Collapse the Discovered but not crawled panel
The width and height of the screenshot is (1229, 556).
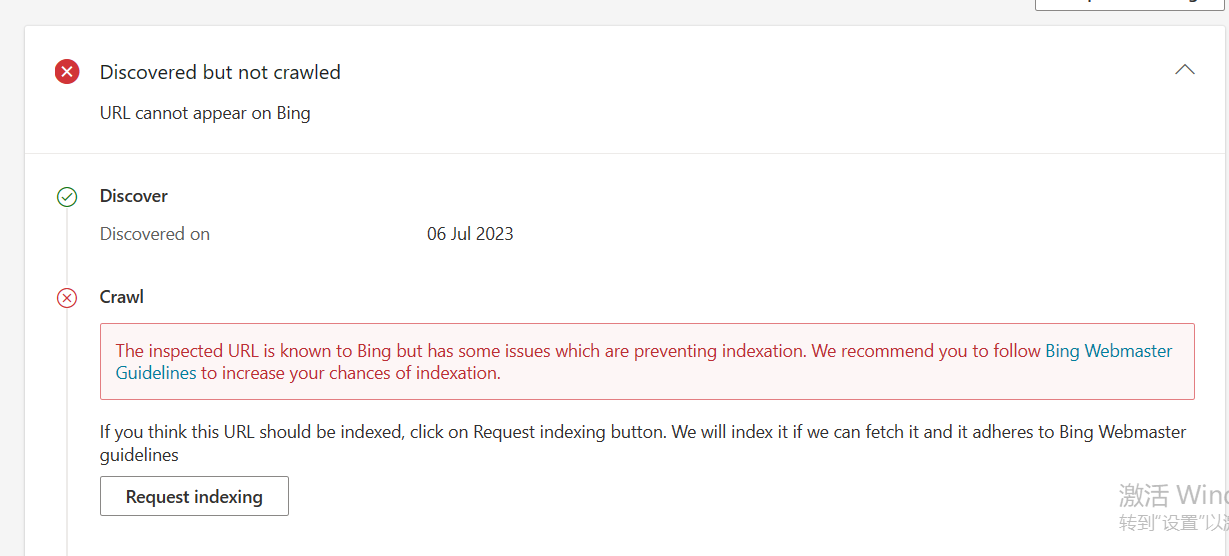(x=1184, y=70)
